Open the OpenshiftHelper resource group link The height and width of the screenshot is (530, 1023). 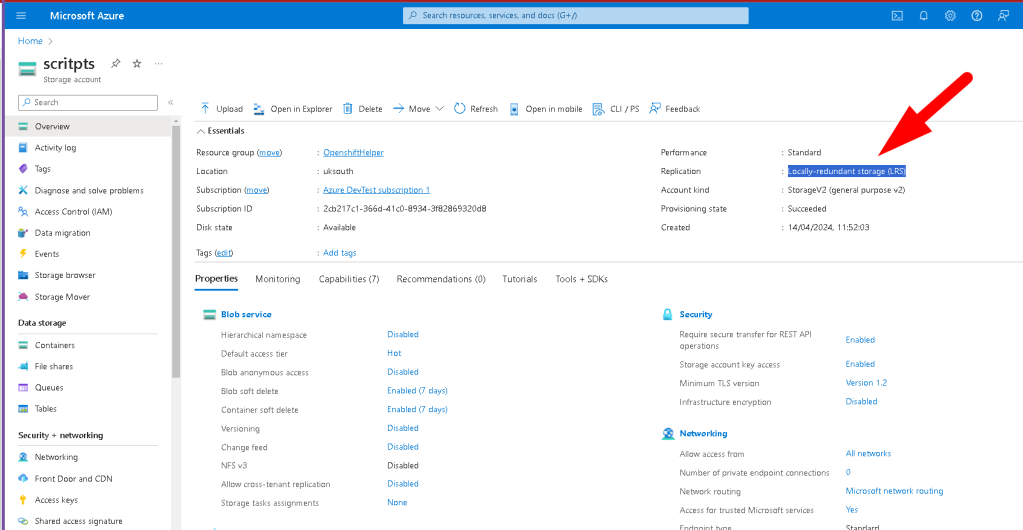tap(354, 152)
